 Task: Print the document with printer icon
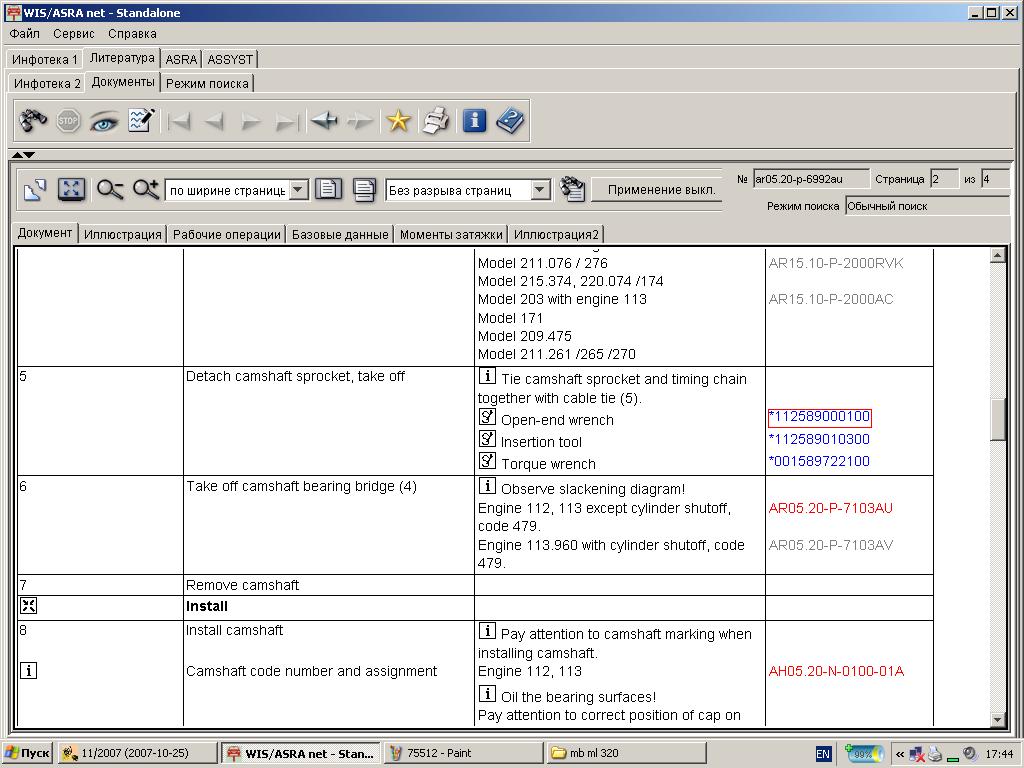pos(435,121)
